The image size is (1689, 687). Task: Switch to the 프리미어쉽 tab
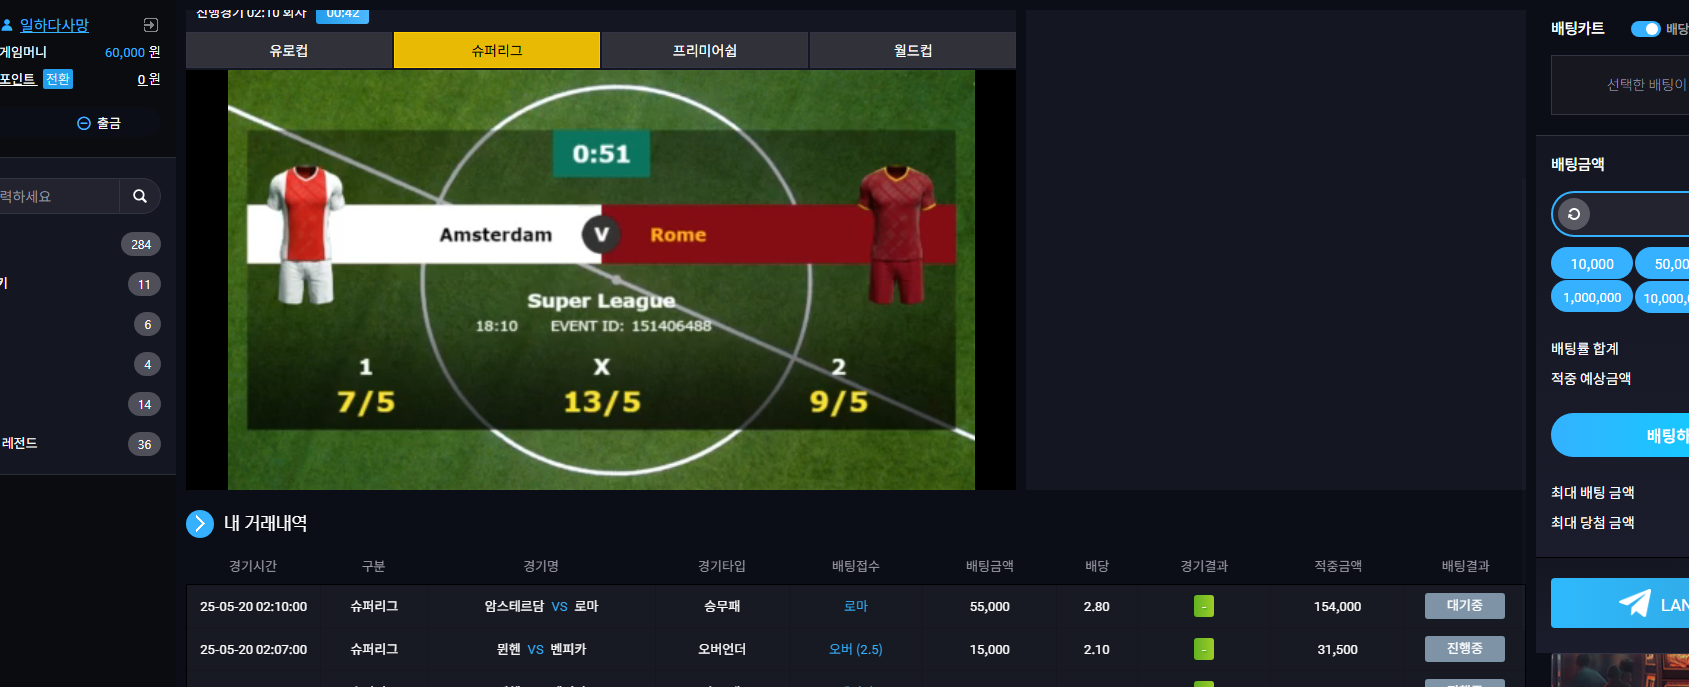[705, 50]
